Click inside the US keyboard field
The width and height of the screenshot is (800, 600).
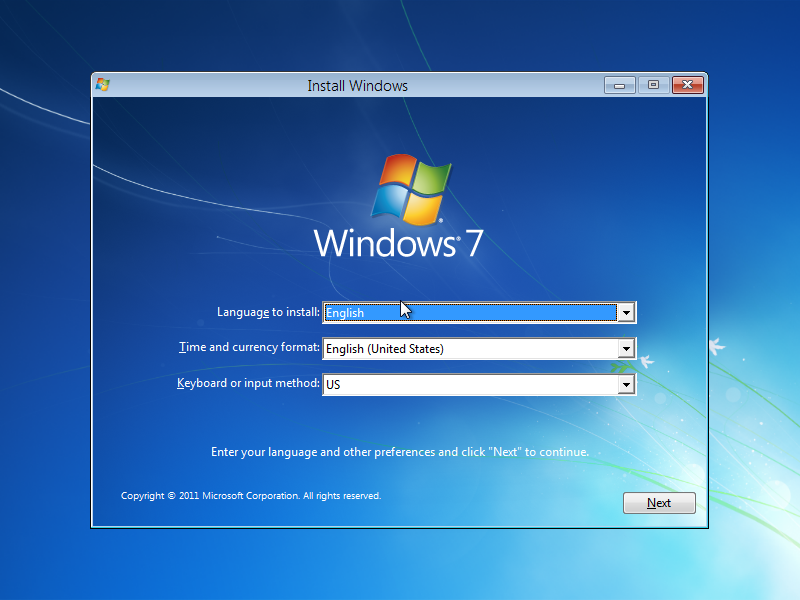tap(450, 384)
